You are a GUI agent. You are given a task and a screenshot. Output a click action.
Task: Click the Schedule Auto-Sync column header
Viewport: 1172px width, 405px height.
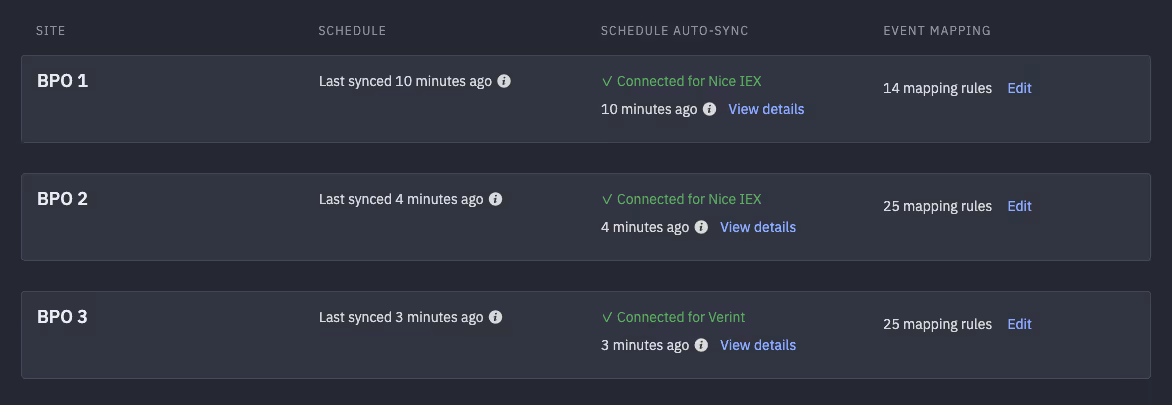(674, 31)
